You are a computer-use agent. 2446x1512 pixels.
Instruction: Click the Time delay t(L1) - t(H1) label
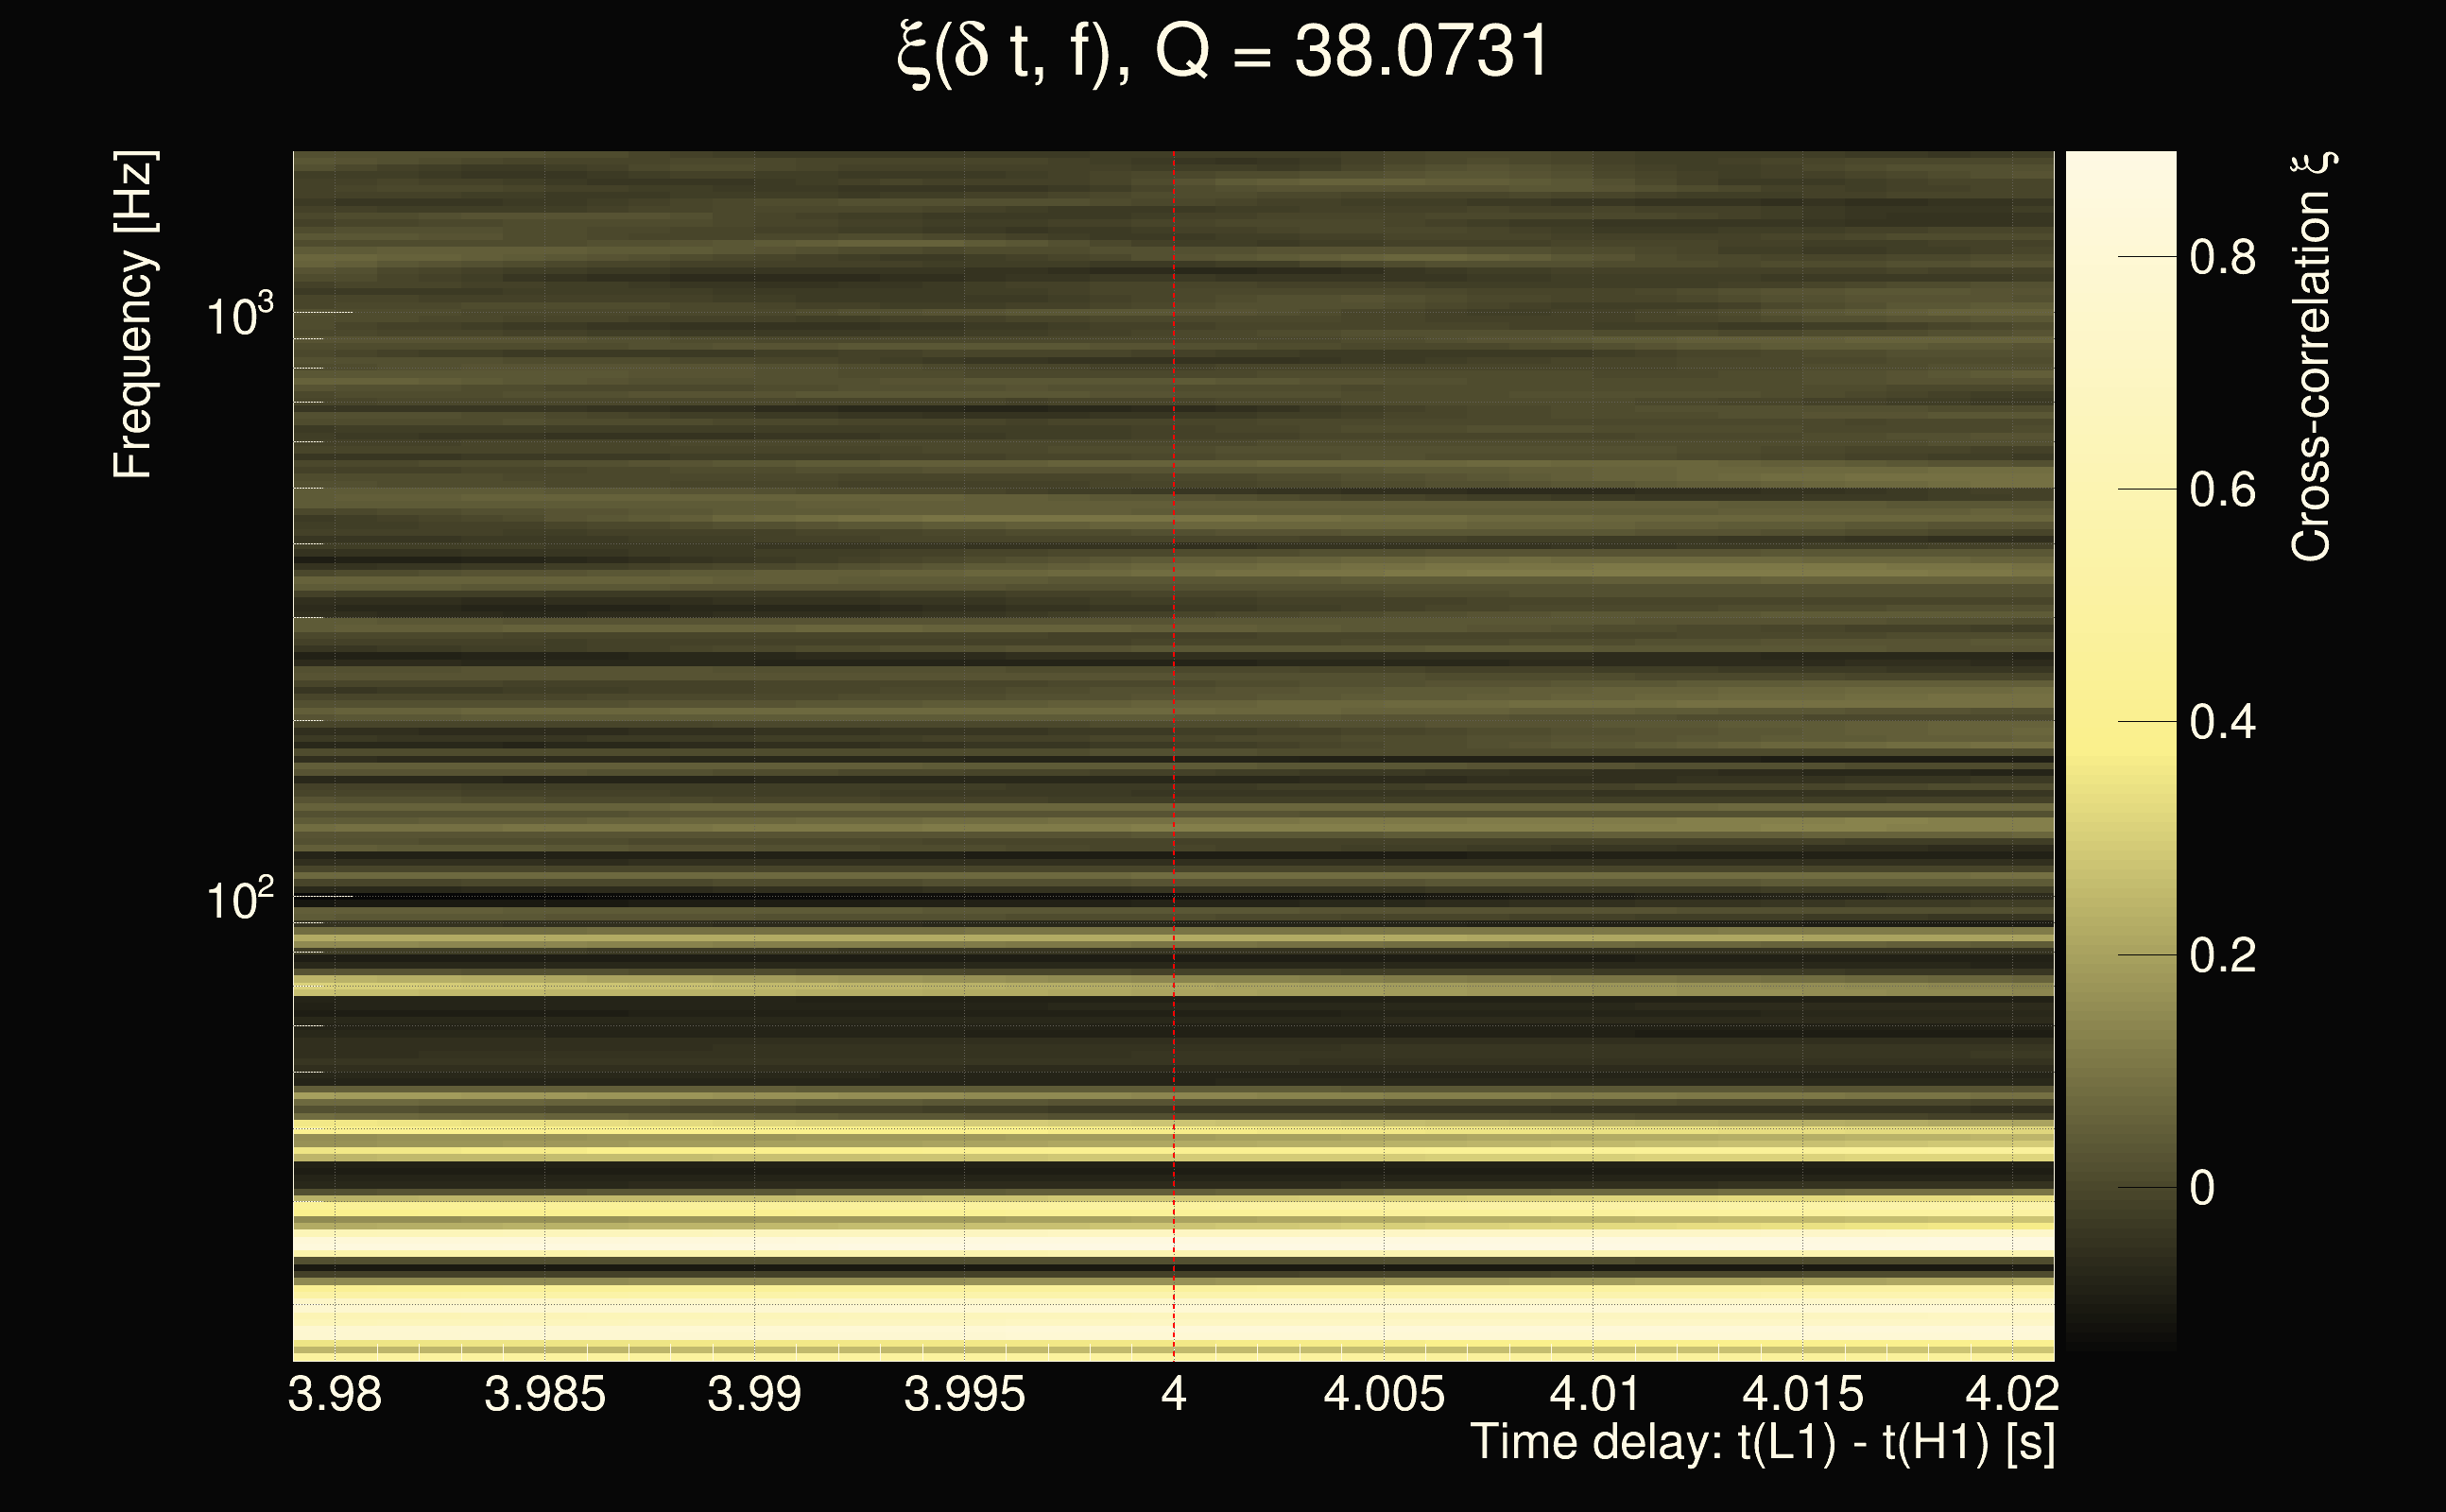pyautogui.click(x=1762, y=1442)
